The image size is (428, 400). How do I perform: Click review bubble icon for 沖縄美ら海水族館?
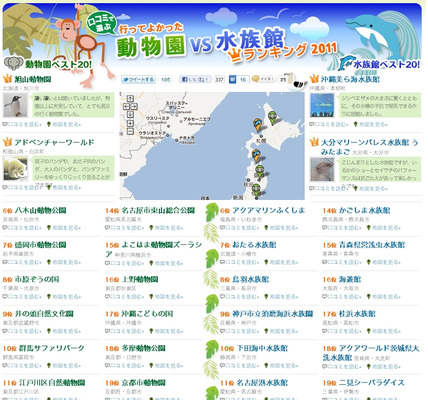[x=312, y=124]
